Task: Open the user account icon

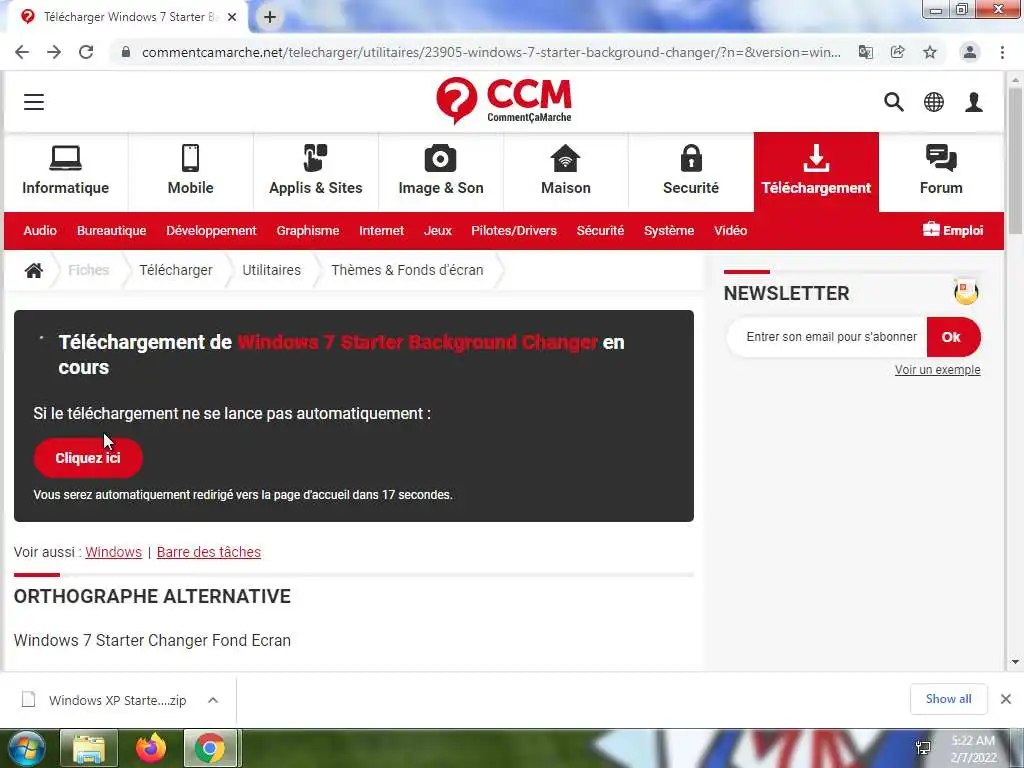Action: (x=974, y=102)
